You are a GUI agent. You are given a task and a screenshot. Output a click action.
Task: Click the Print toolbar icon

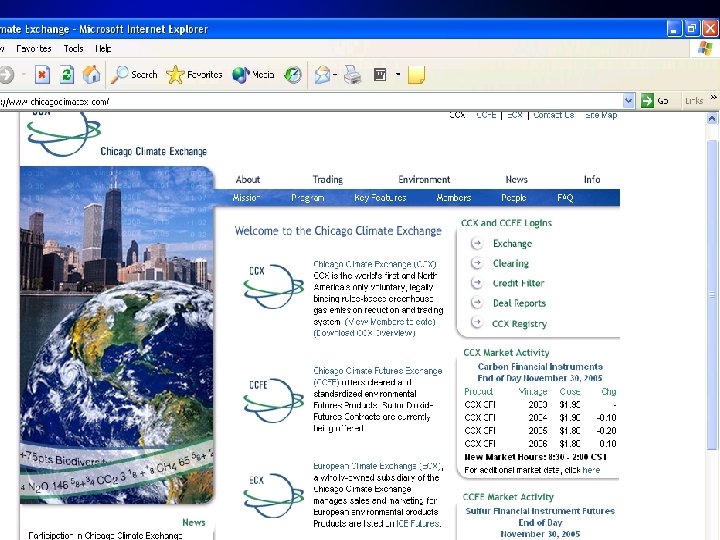coord(353,74)
